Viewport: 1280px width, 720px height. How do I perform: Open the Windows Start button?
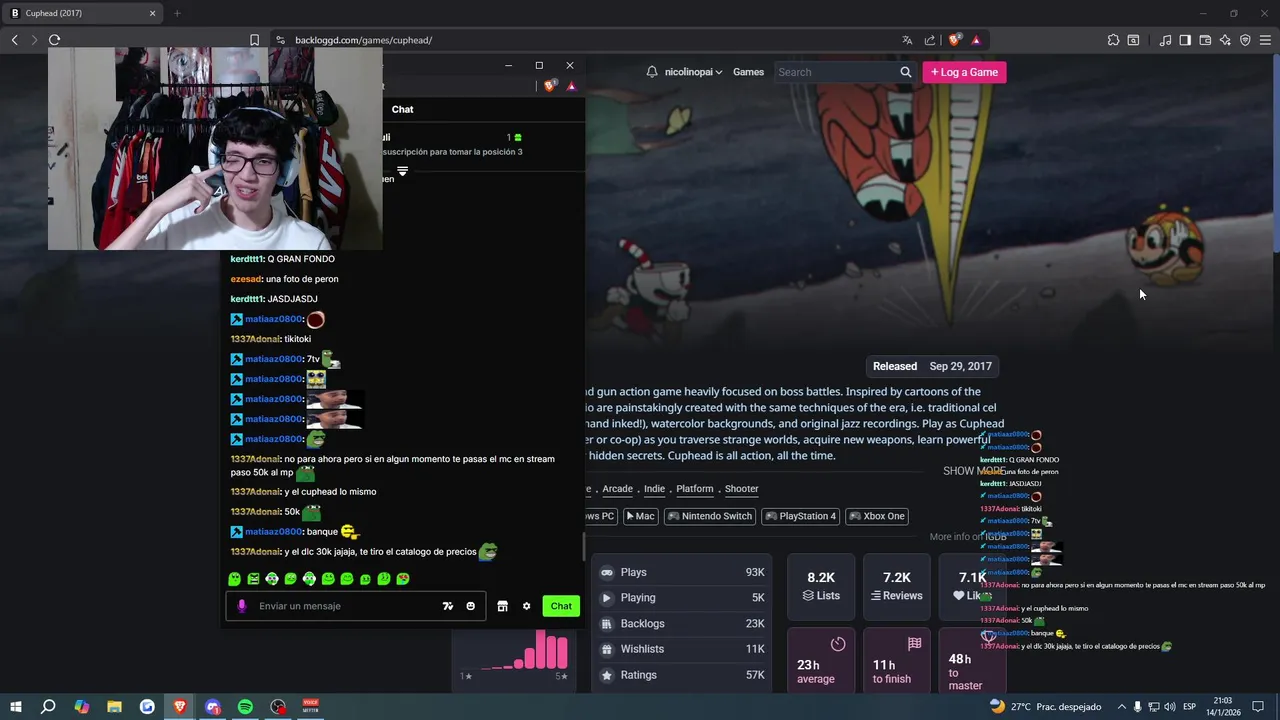coord(15,707)
